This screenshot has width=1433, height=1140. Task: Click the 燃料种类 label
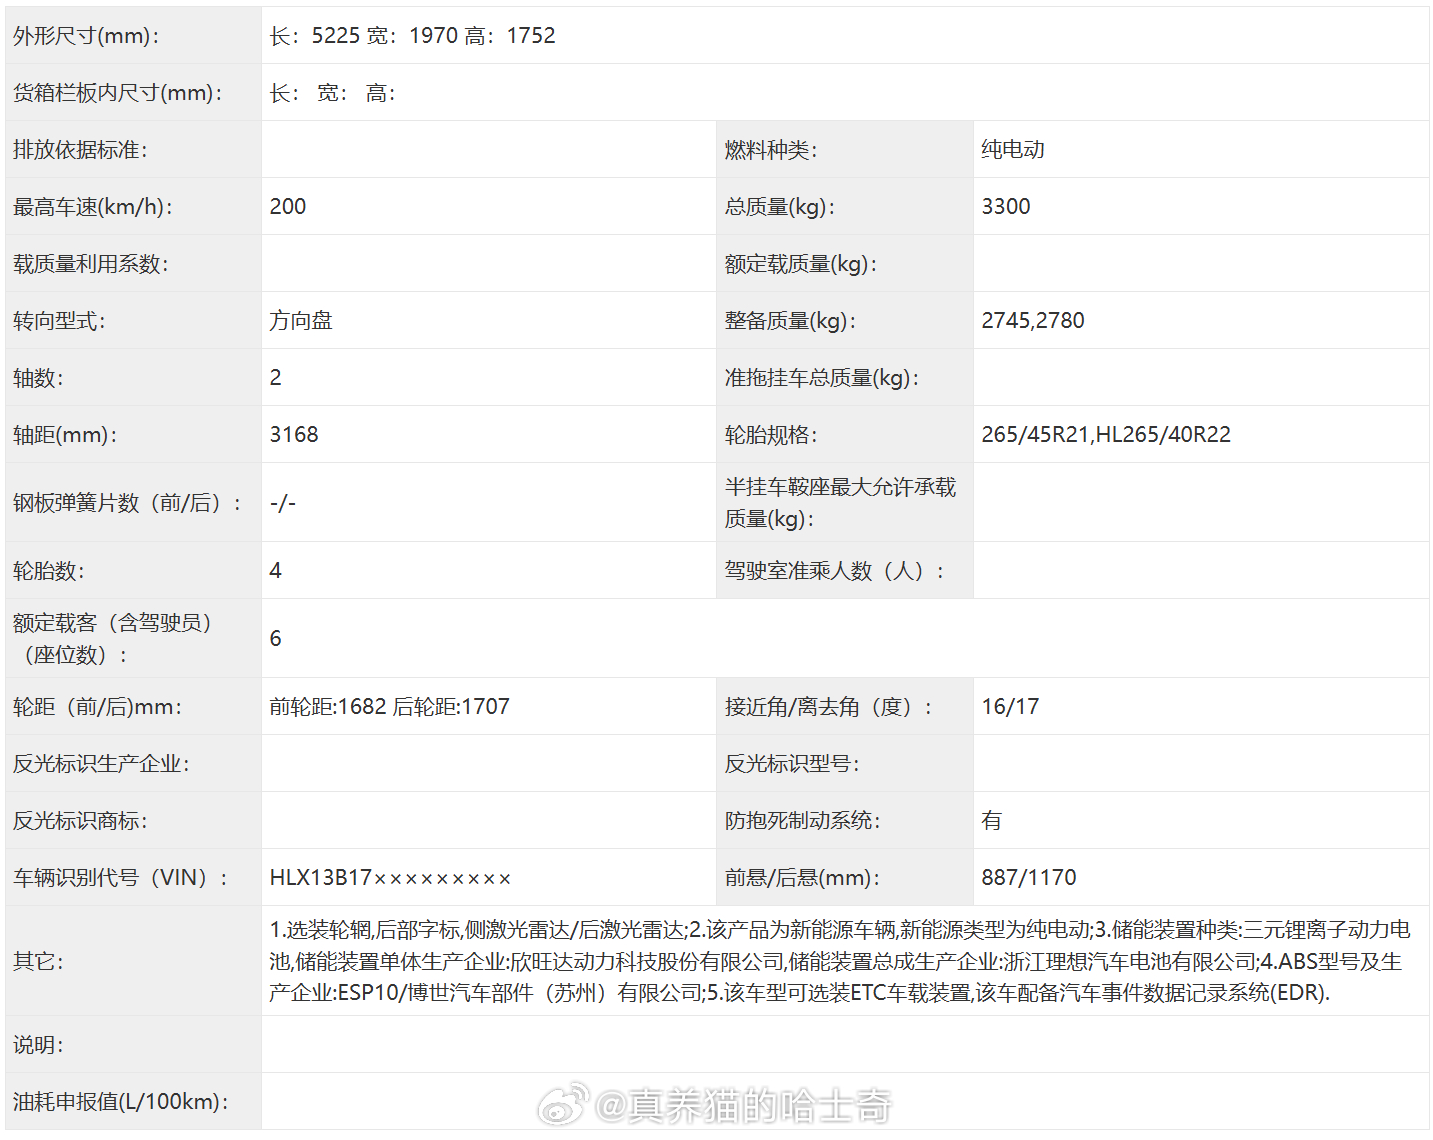pos(771,150)
